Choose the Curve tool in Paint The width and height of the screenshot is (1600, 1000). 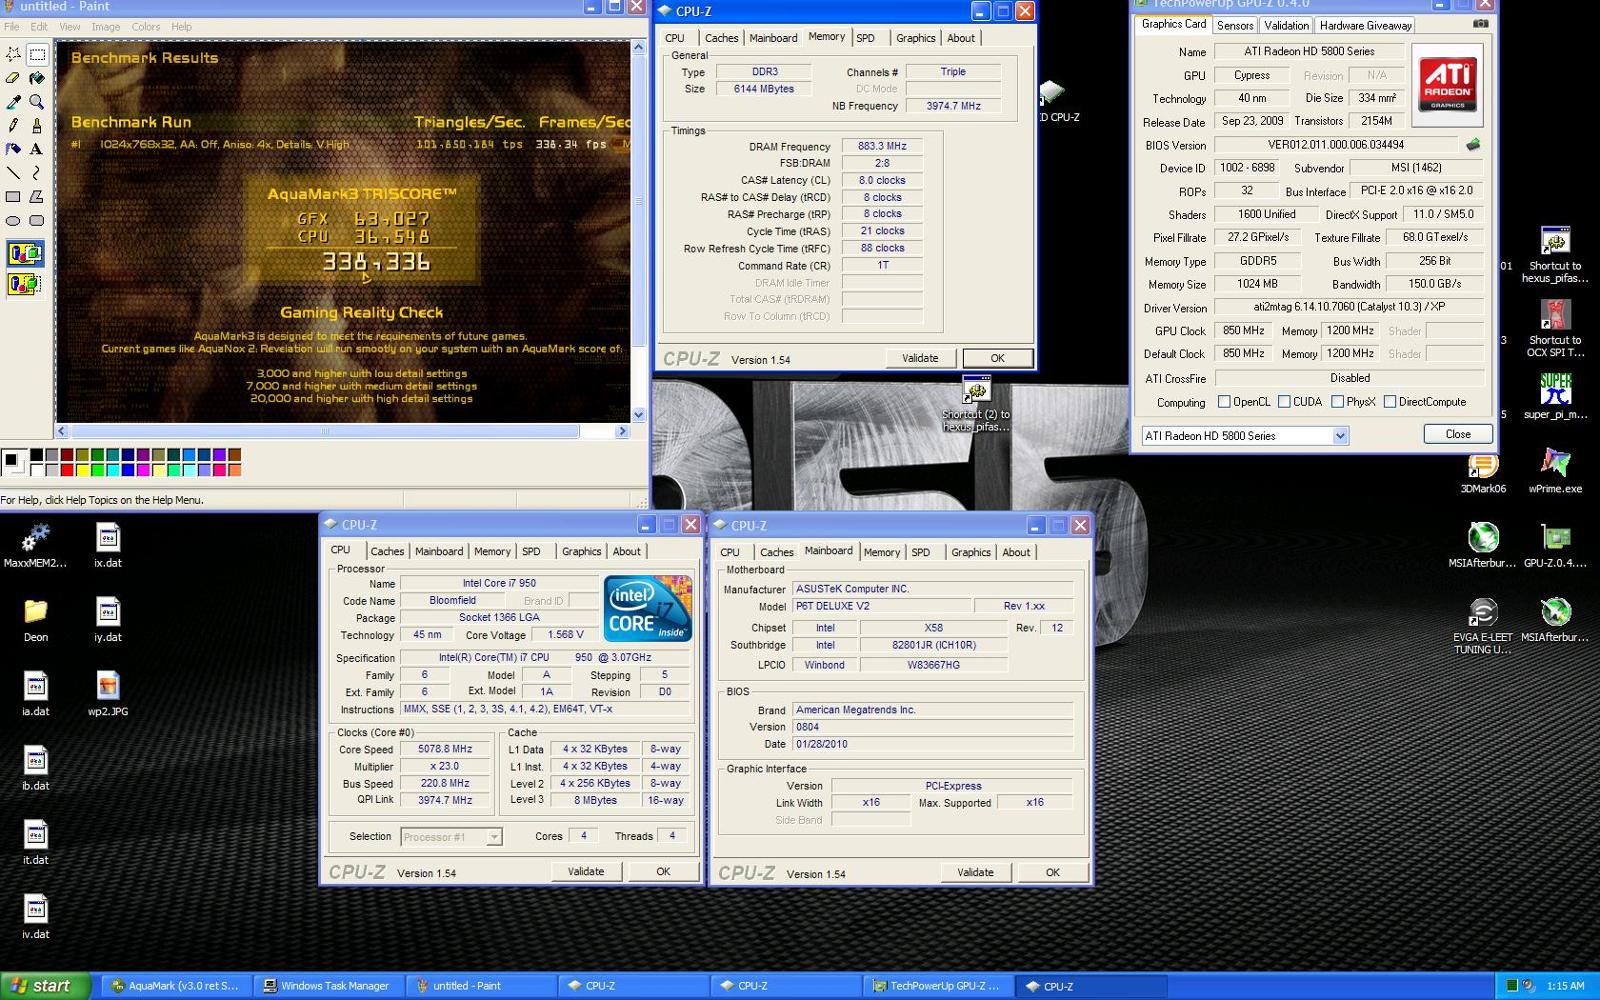click(37, 173)
